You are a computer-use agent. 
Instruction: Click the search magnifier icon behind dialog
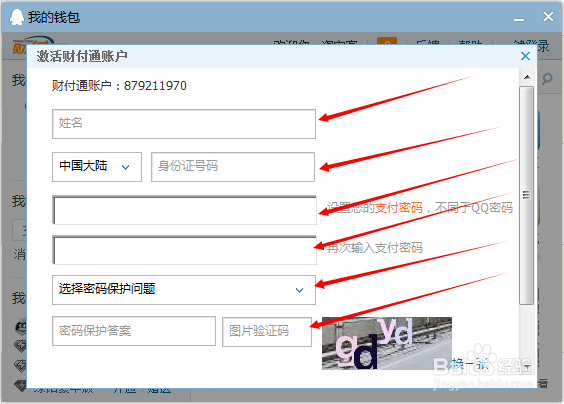(547, 79)
